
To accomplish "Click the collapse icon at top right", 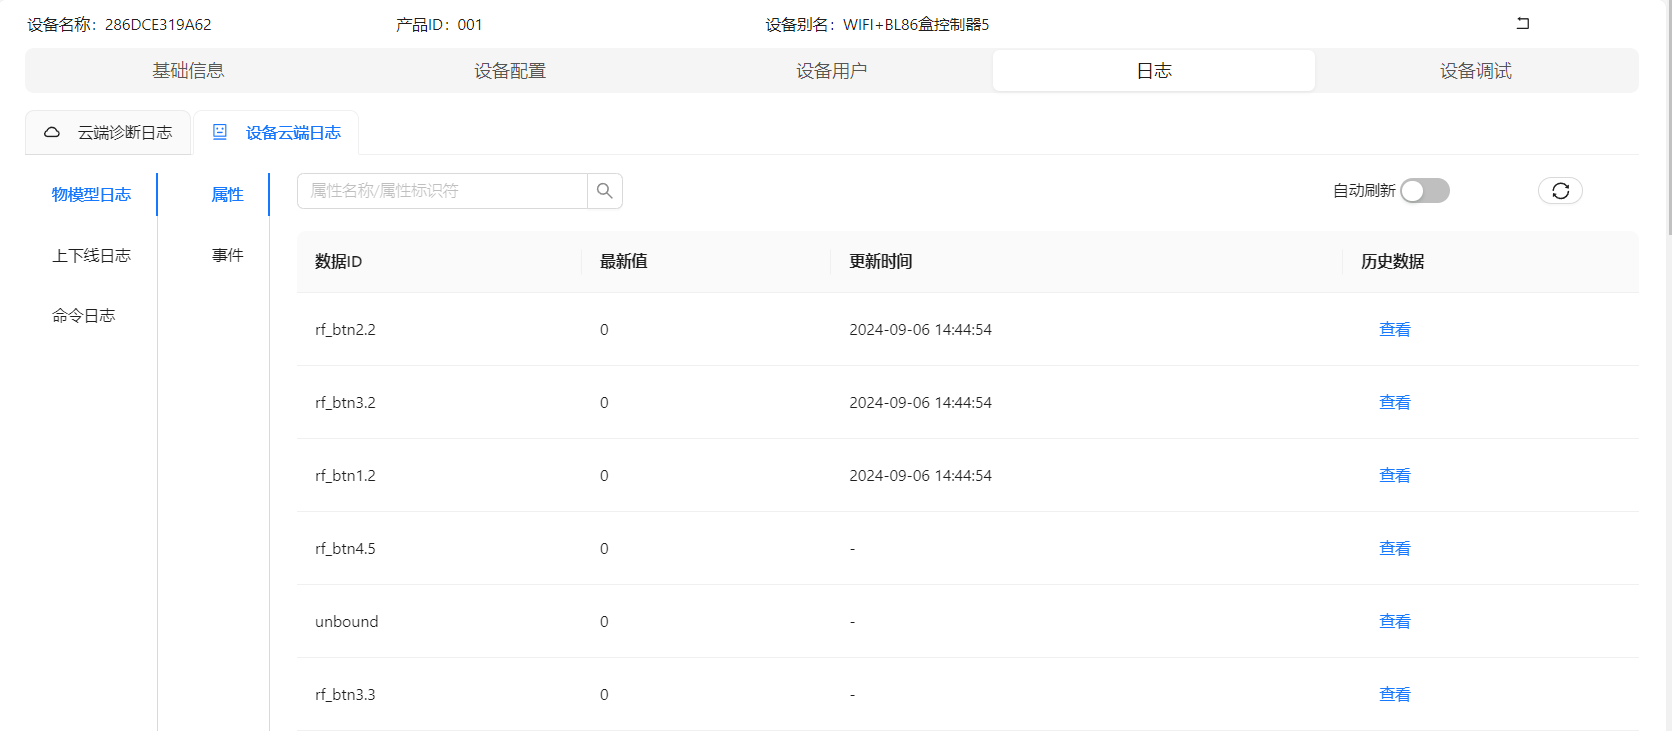I will [x=1522, y=24].
